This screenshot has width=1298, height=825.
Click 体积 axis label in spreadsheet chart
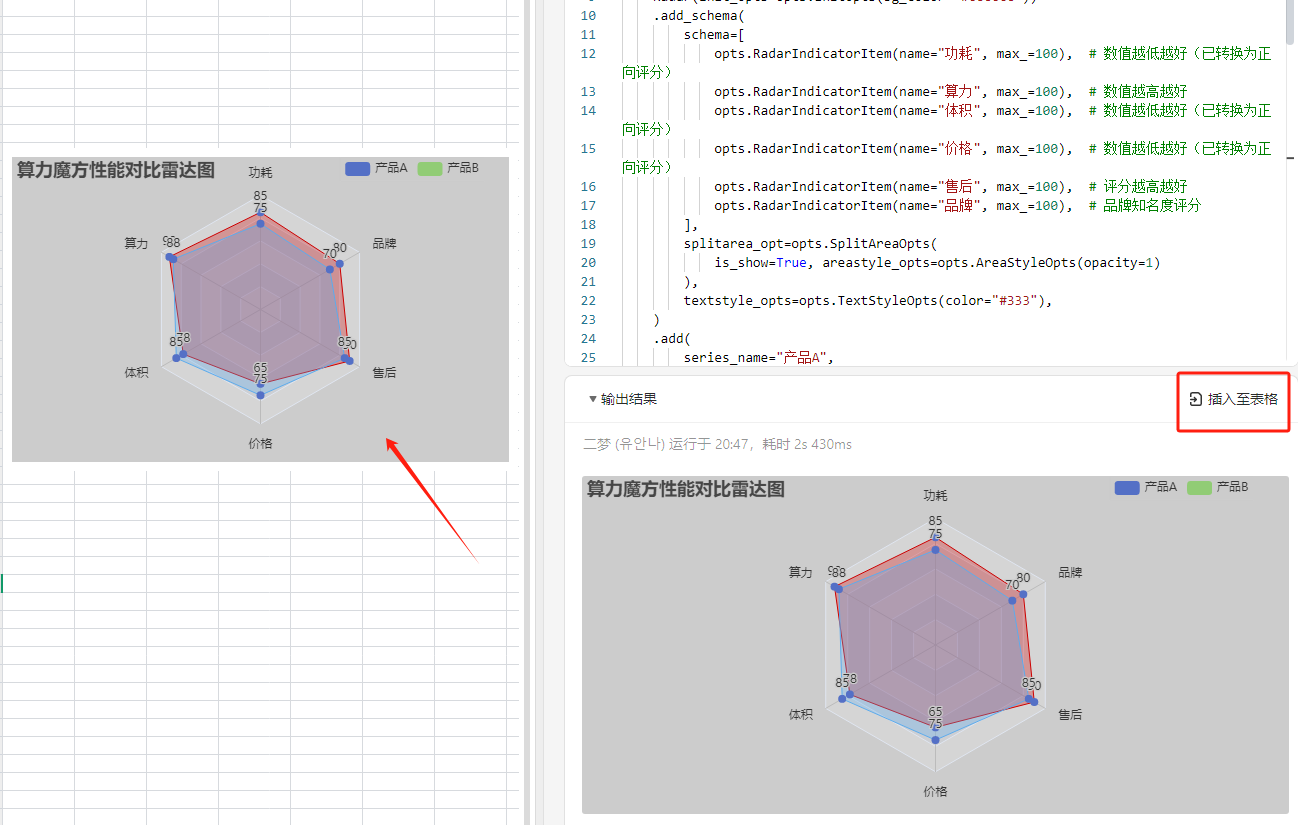(x=137, y=373)
